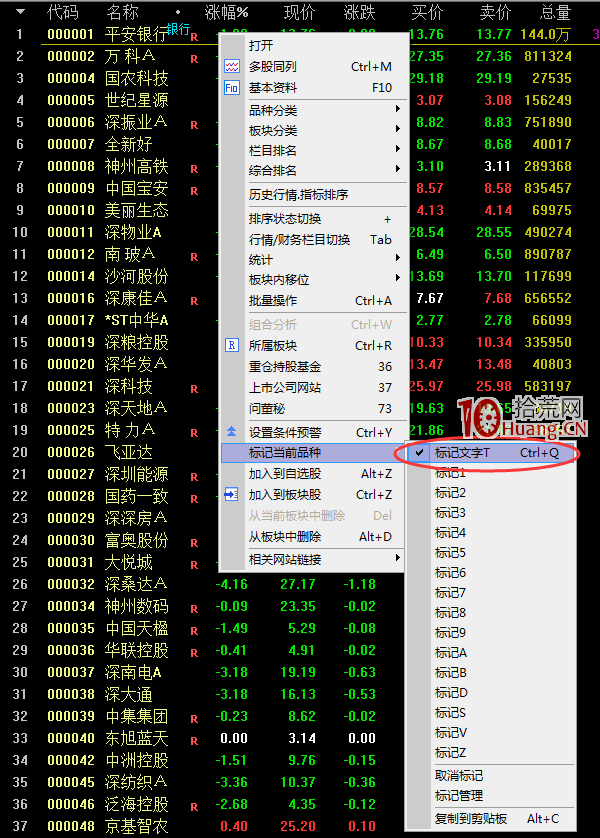Viewport: 600px width, 838px height.
Task: Sort by the 卖价 column header
Action: [495, 12]
